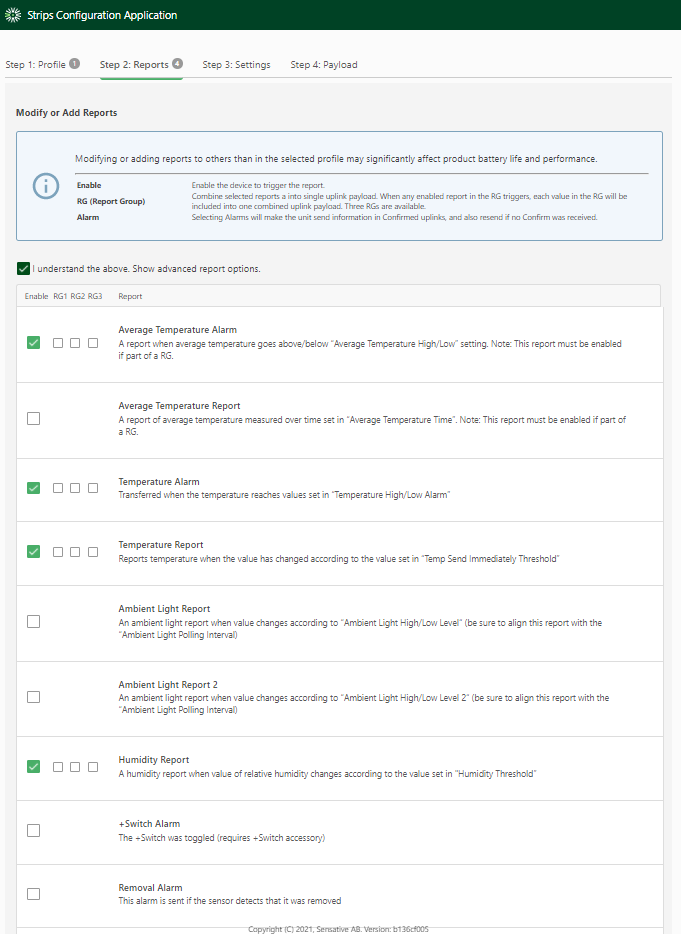Uncheck 'I understand the above' advanced options checkbox
The width and height of the screenshot is (681, 934).
[23, 269]
